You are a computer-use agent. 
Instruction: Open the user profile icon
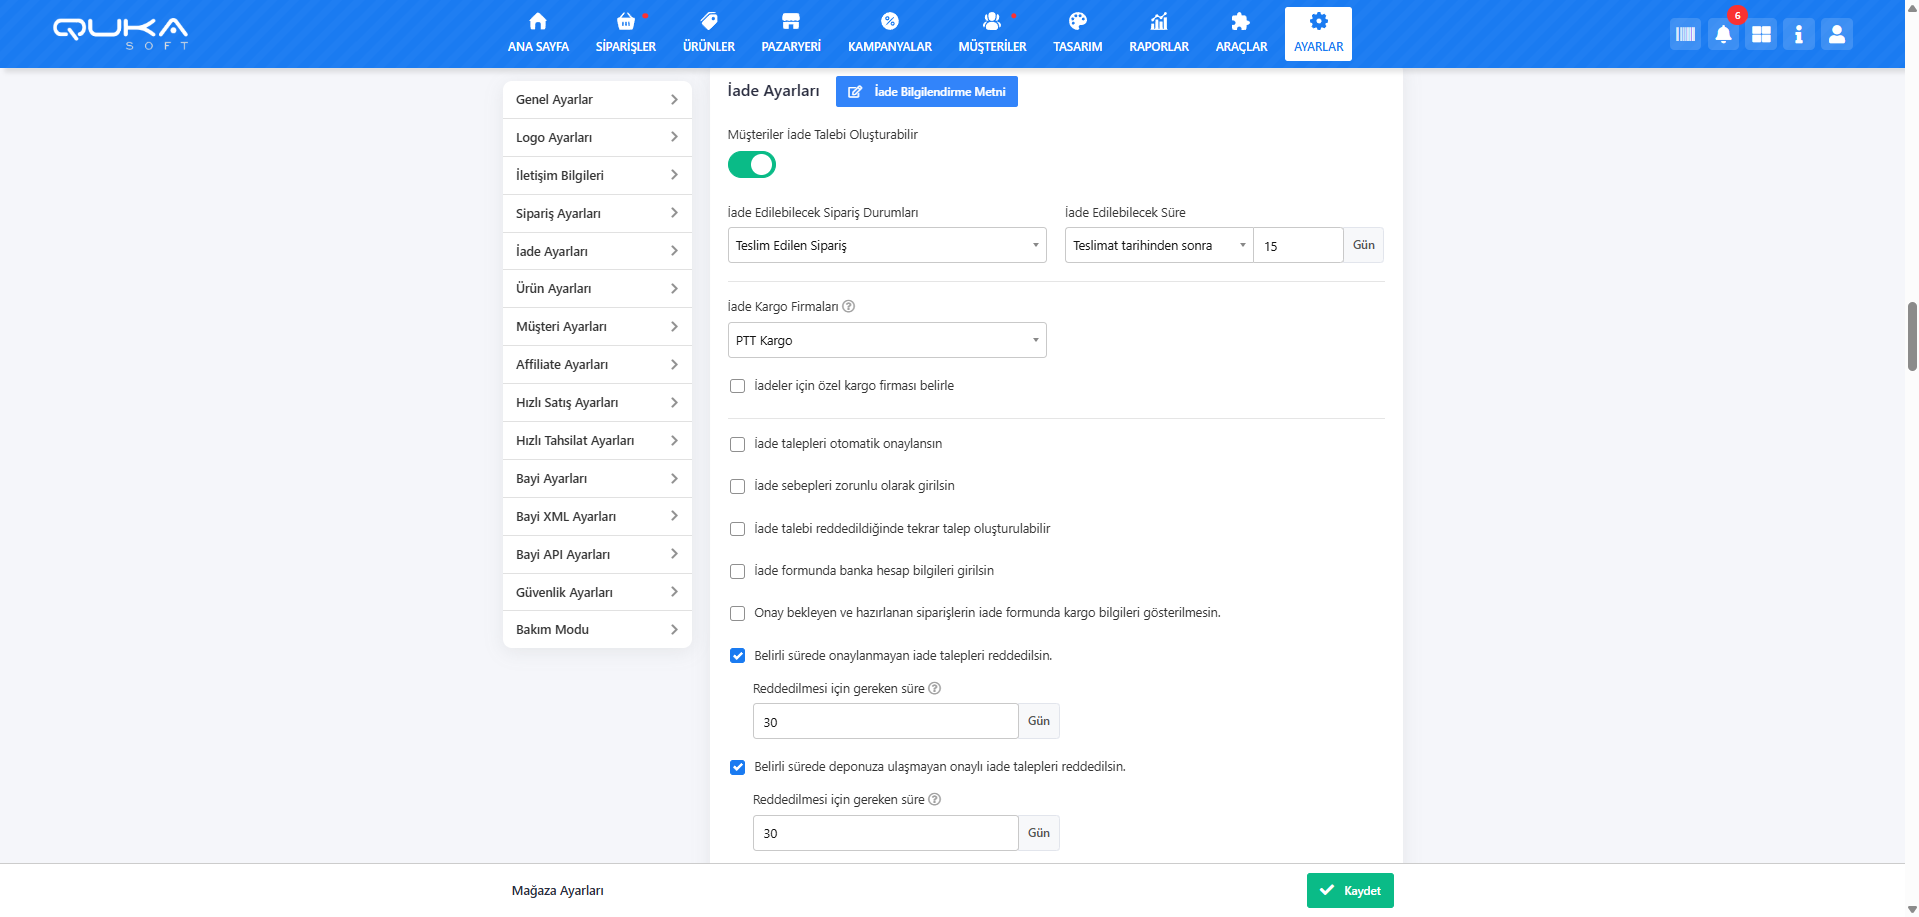[x=1836, y=34]
